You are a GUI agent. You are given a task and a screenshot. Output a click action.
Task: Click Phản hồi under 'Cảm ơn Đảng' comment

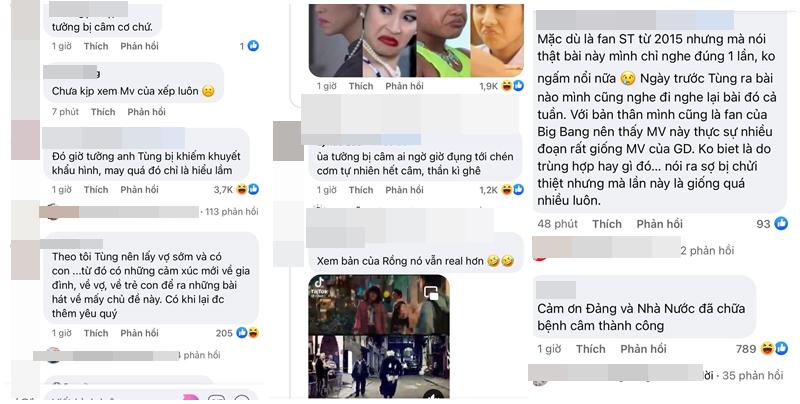click(x=643, y=349)
